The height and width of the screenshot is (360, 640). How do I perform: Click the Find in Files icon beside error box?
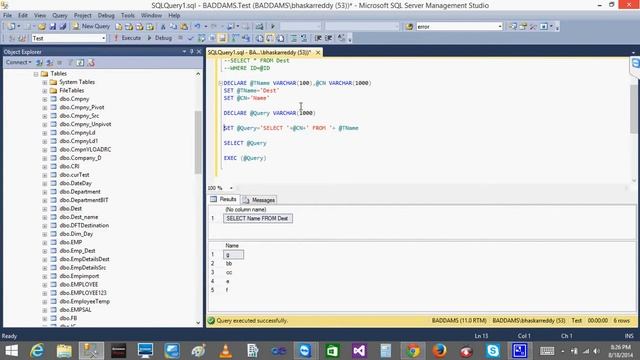pos(409,27)
